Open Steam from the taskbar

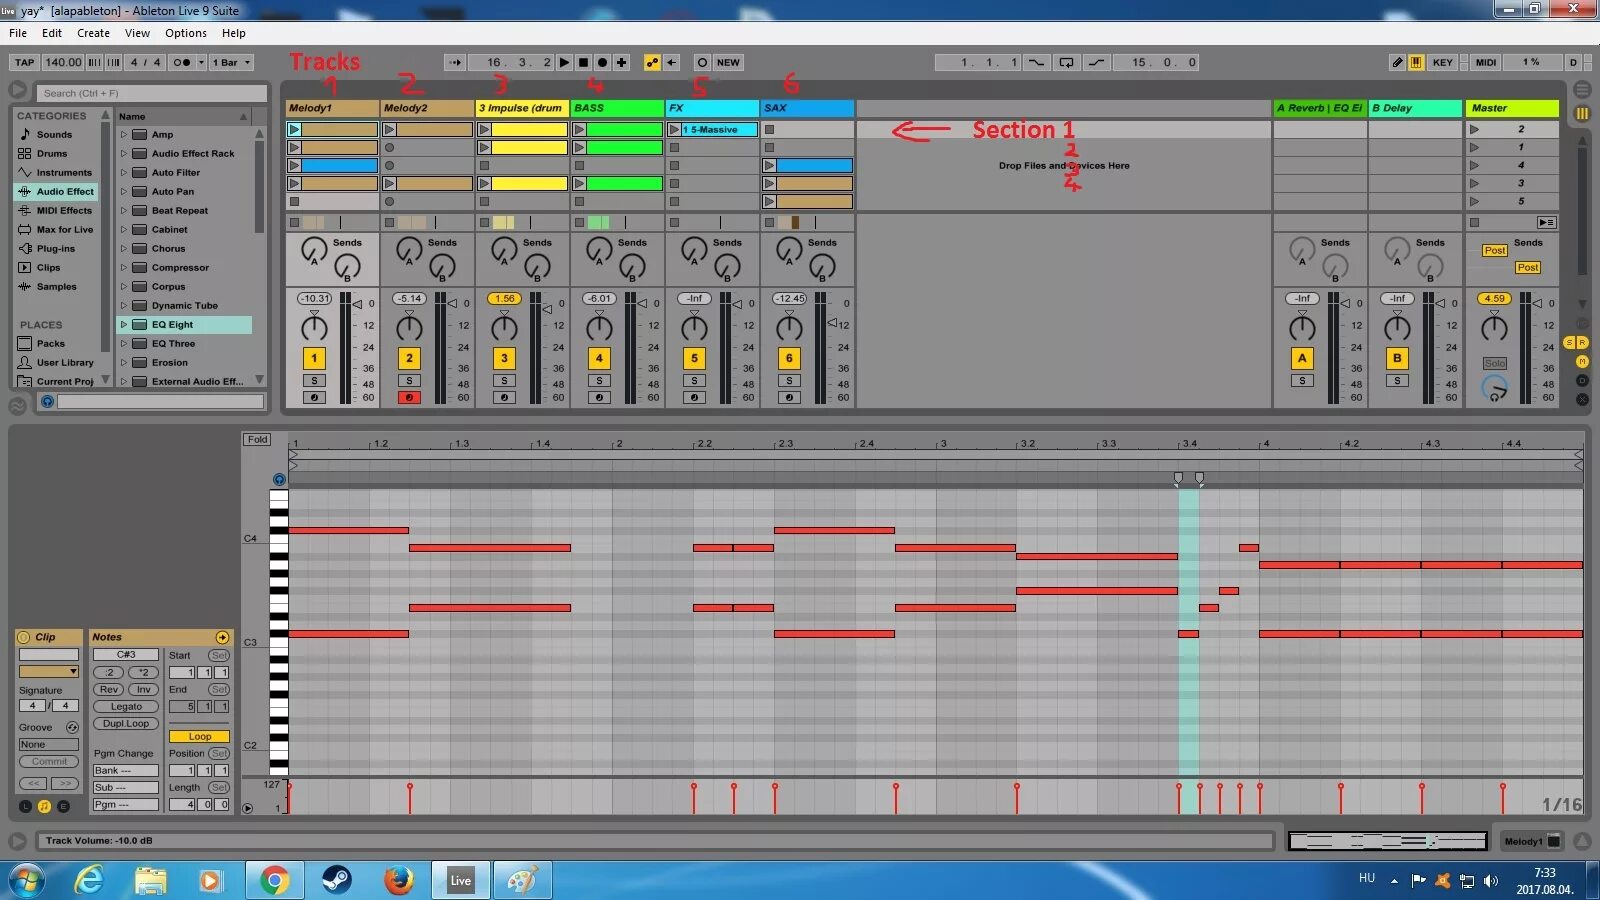pos(336,880)
